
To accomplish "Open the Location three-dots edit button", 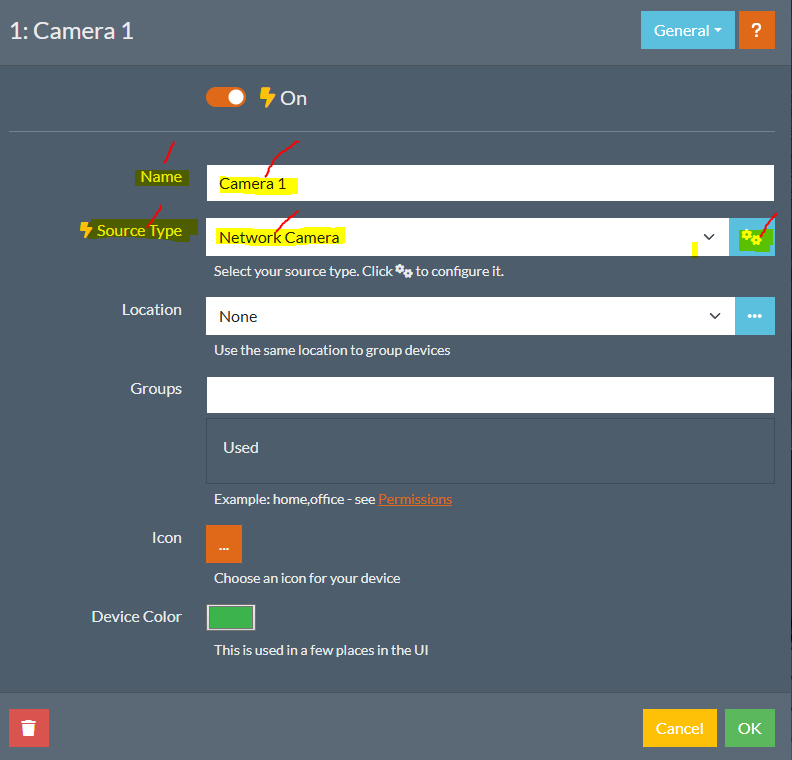I will 755,316.
